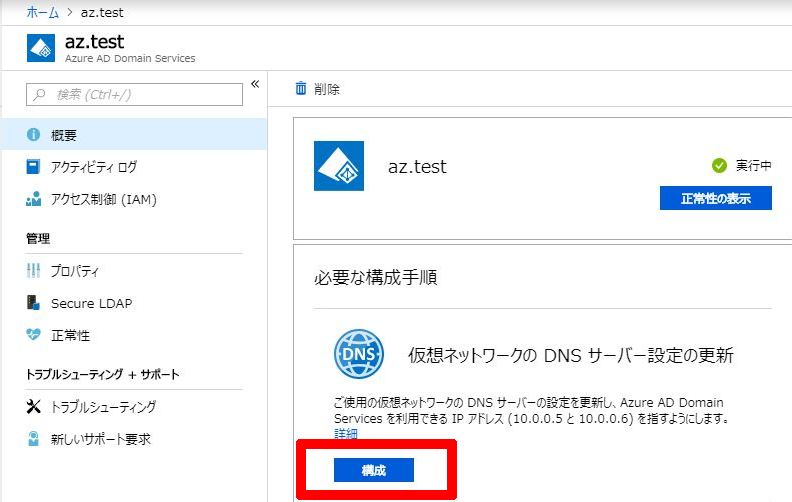Viewport: 792px width, 502px height.
Task: Click トラブルシューティング + サポート section heading
Action: tap(103, 374)
